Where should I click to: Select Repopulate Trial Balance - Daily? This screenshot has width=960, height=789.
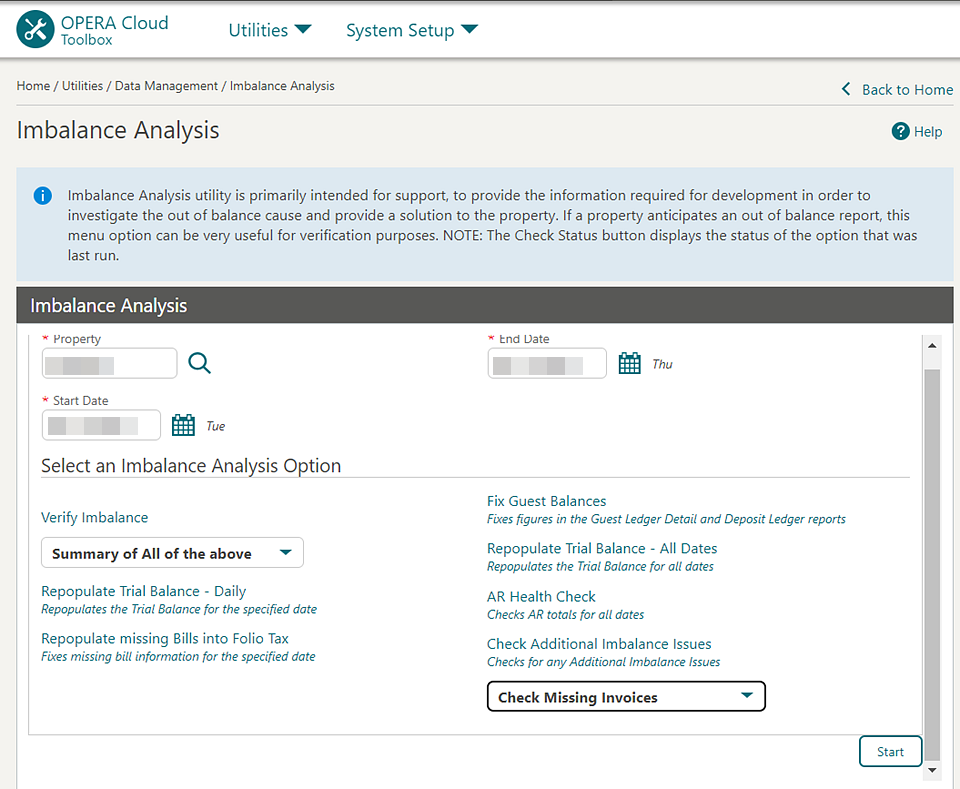(143, 591)
